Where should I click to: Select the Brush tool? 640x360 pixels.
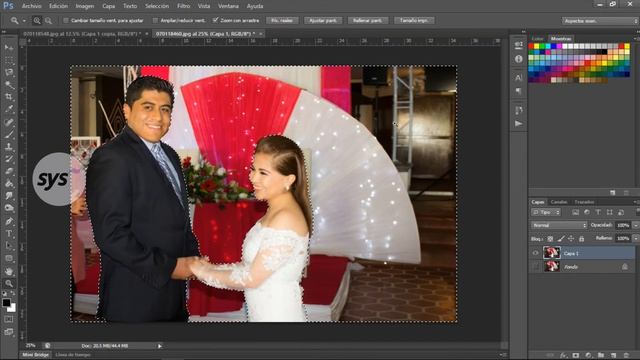9,134
